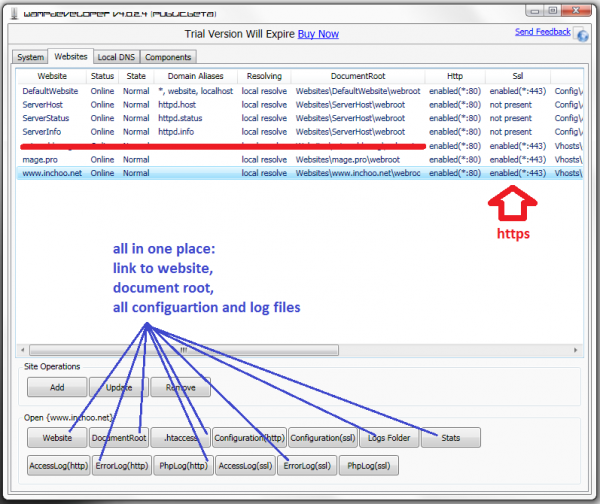Minimize the WampDeveloper window
The image size is (600, 504).
pyautogui.click(x=535, y=11)
